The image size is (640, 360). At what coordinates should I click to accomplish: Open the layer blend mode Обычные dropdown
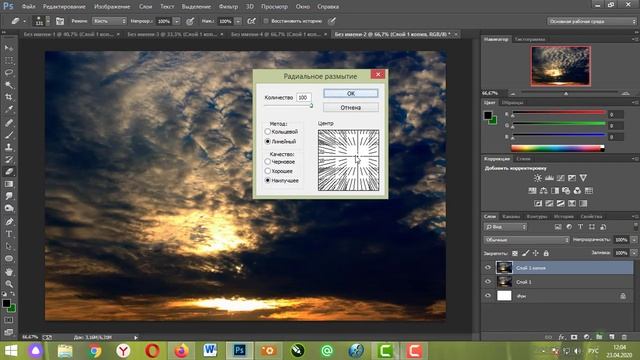point(527,240)
